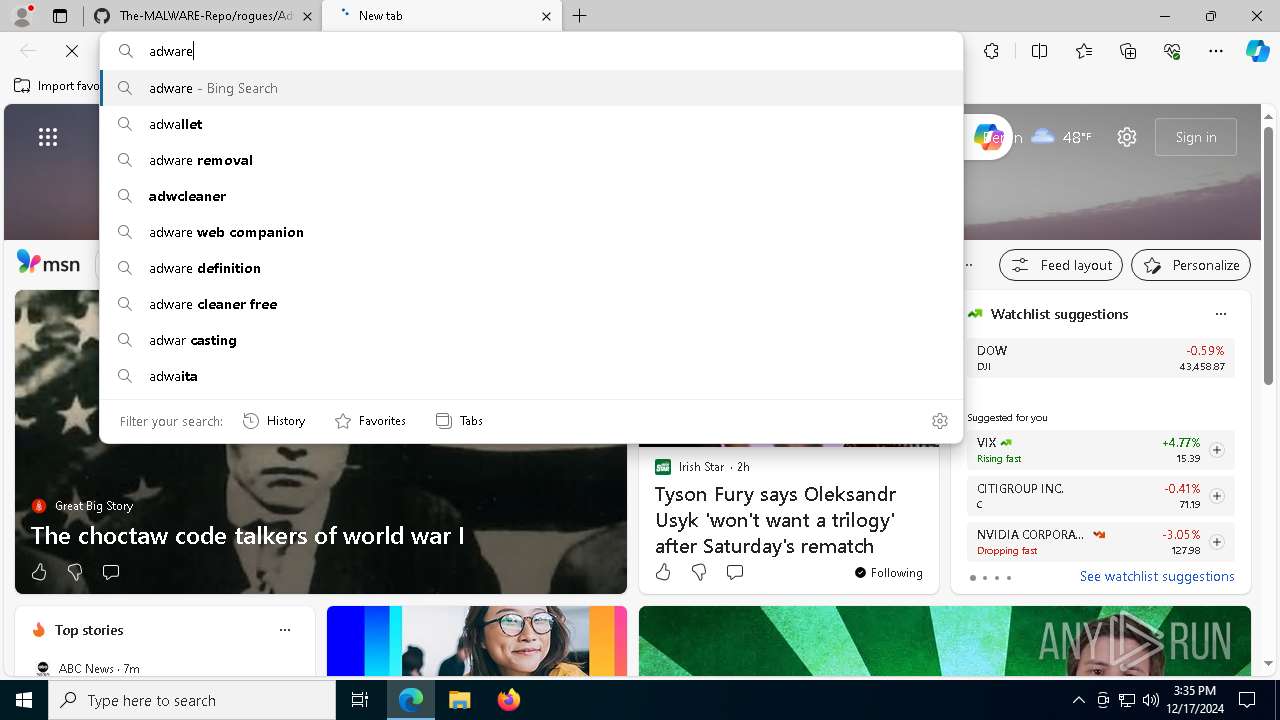This screenshot has height=720, width=1280.
Task: Toggle Split screen view icon
Action: tap(1039, 51)
